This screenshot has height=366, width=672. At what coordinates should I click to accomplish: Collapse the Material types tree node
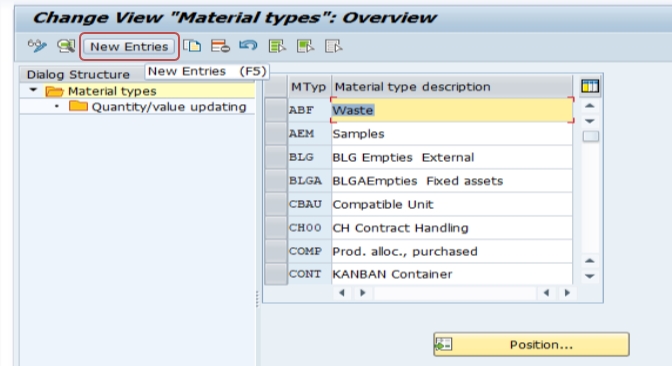coord(33,90)
